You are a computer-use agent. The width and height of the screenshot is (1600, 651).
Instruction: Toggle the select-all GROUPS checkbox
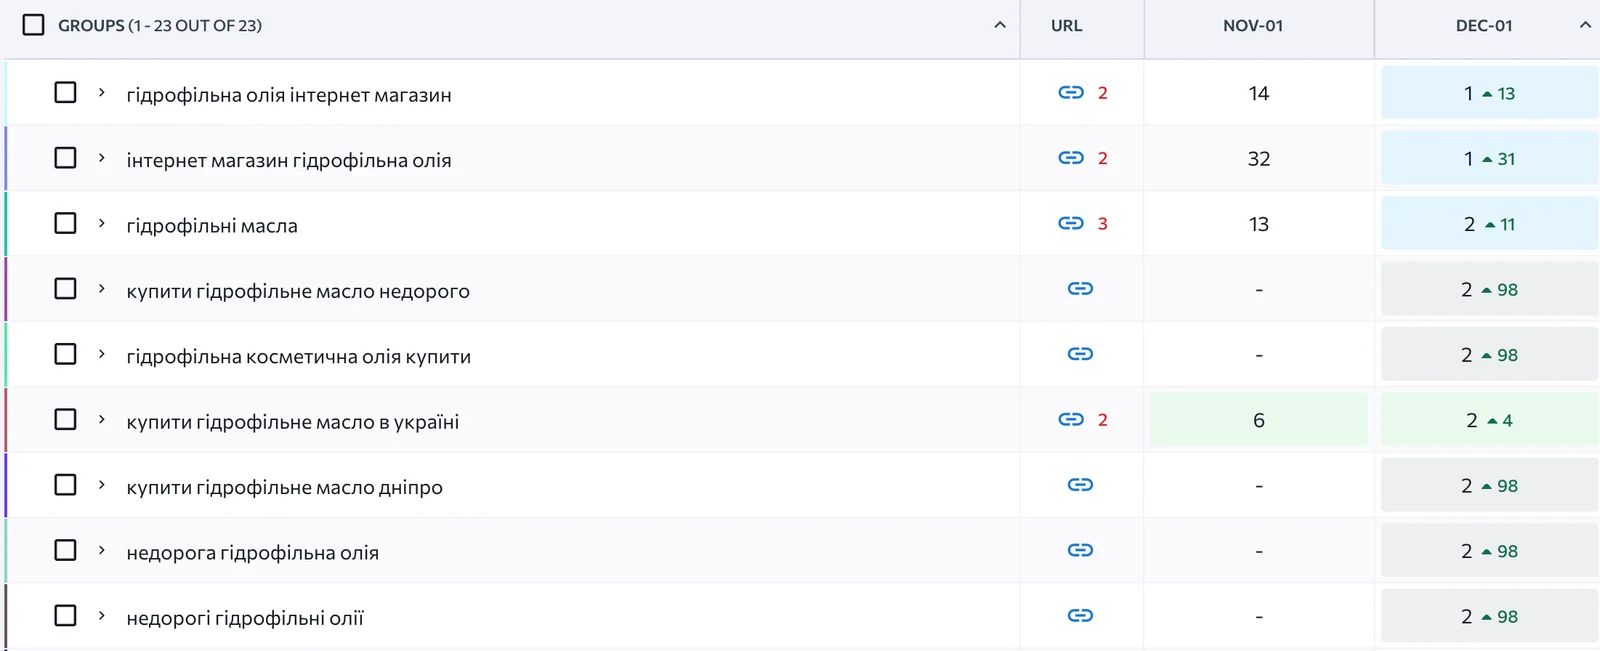coord(33,25)
